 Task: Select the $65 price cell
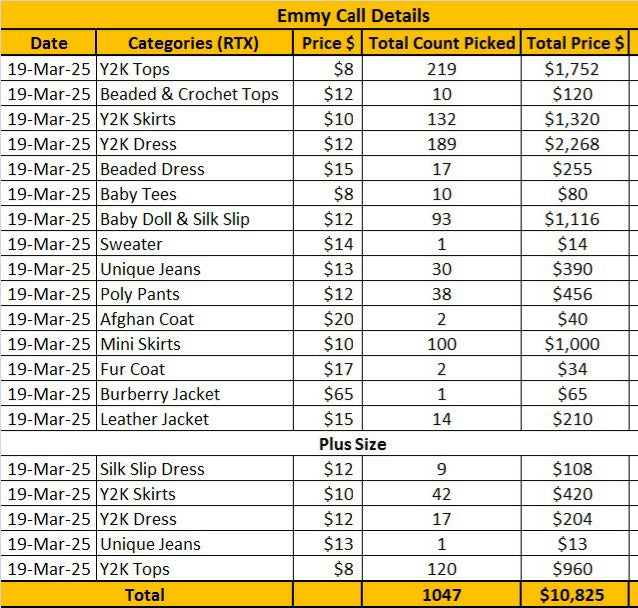[328, 394]
